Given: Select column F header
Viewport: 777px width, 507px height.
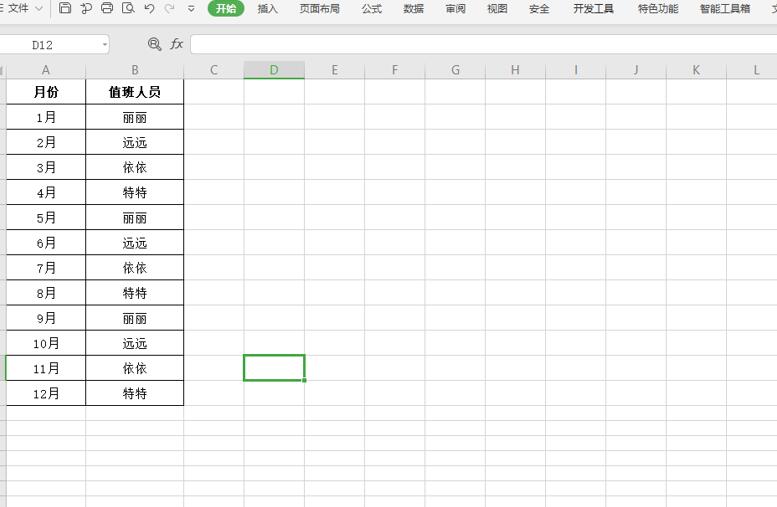Looking at the screenshot, I should 394,70.
